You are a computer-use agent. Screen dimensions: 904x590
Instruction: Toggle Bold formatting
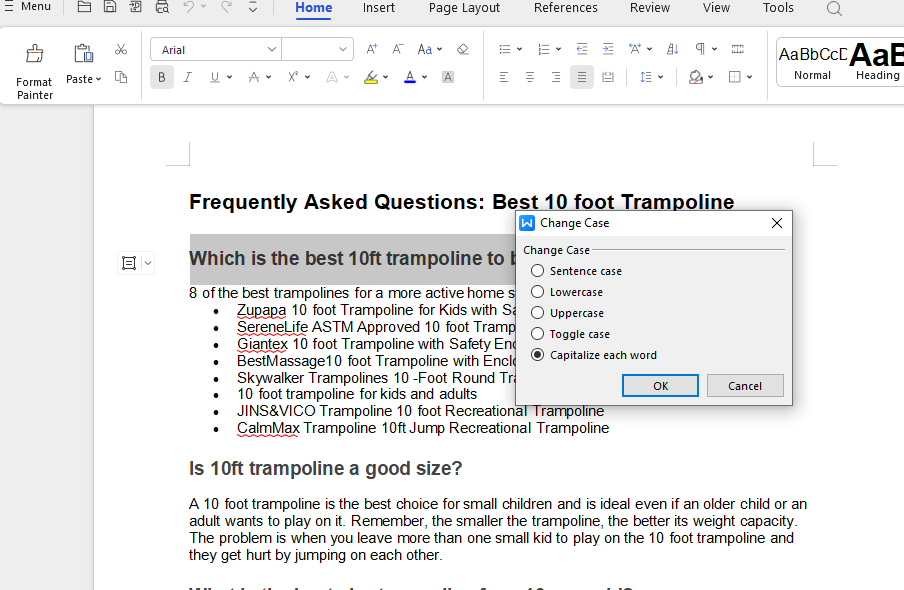pos(161,77)
